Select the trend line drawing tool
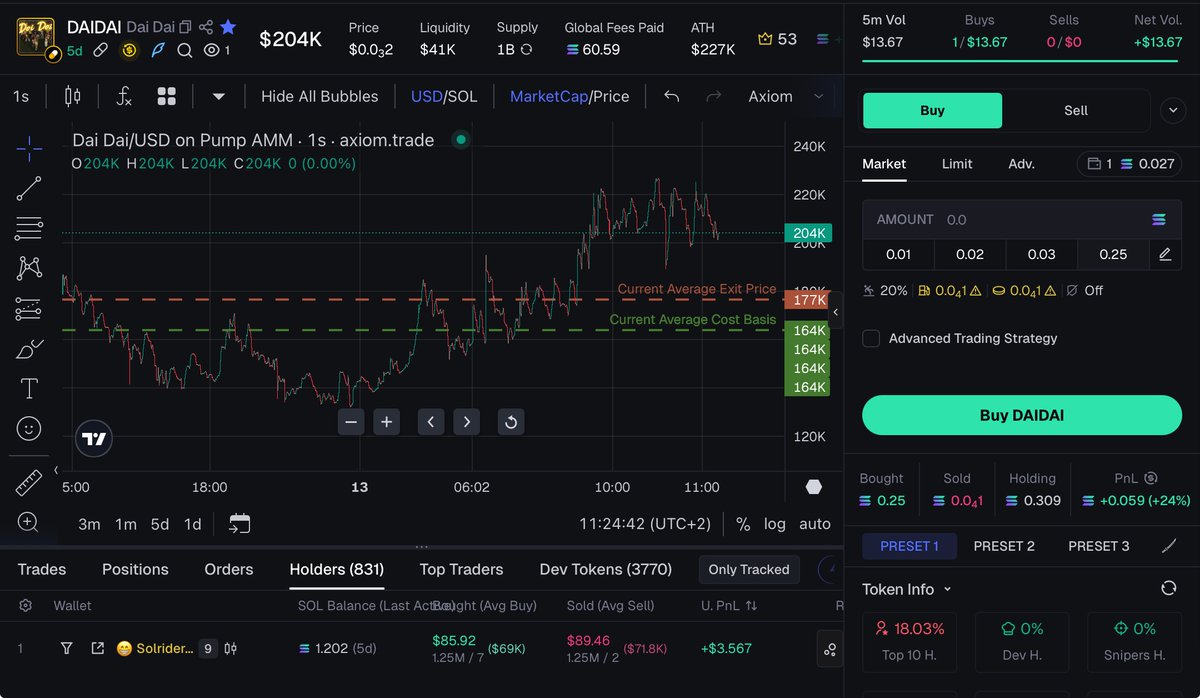 29,189
